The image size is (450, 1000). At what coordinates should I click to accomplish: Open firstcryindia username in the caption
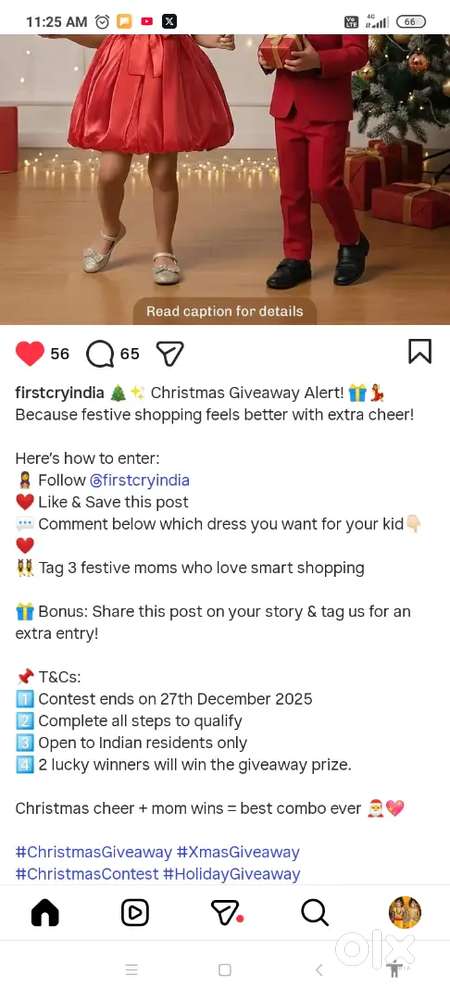point(59,393)
